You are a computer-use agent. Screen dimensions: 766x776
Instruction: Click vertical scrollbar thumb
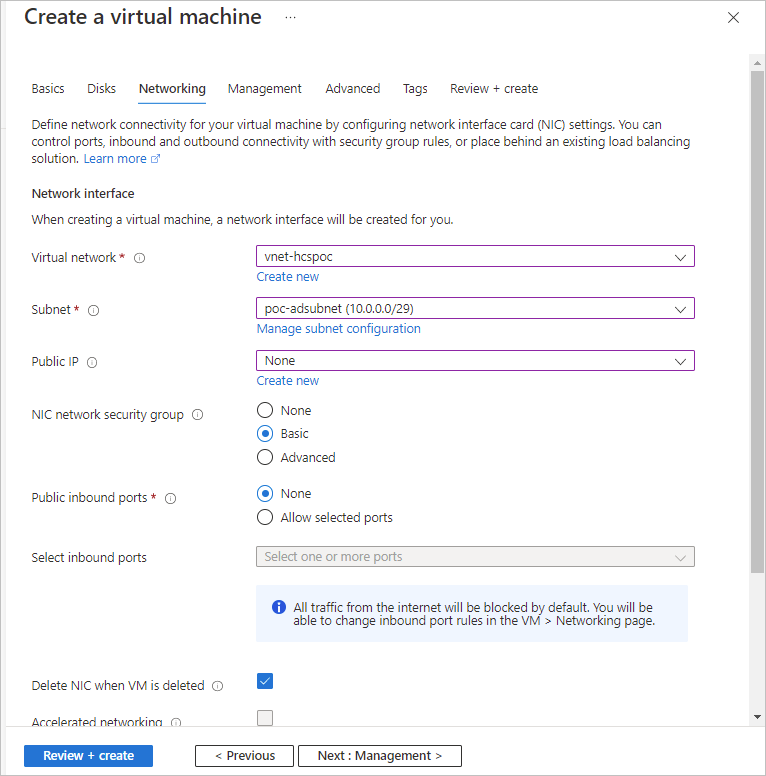coord(757,322)
